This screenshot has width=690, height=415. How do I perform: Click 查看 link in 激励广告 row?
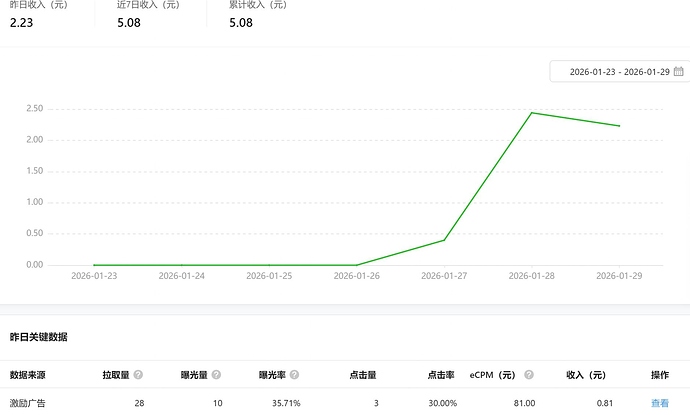pos(660,403)
